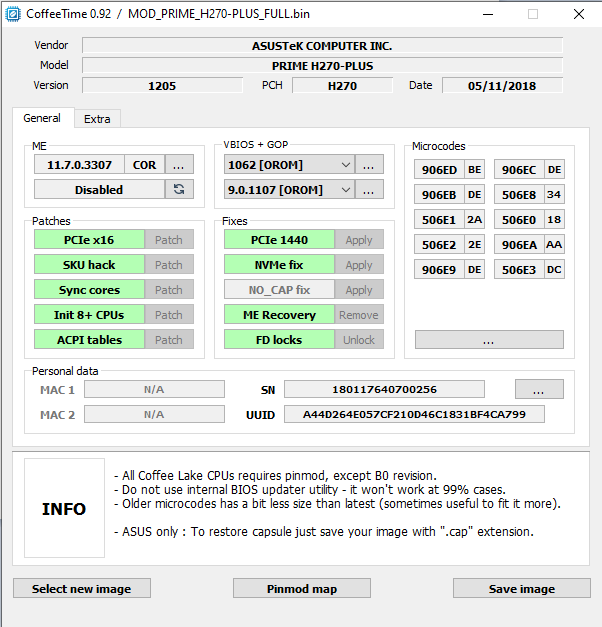Open the Microcodes browse button

489,339
